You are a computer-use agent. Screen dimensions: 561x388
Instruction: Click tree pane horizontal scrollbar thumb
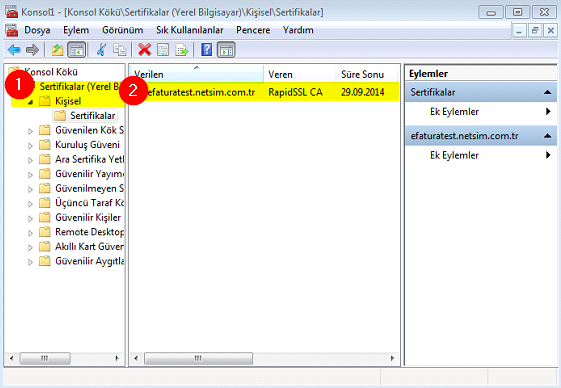click(45, 358)
